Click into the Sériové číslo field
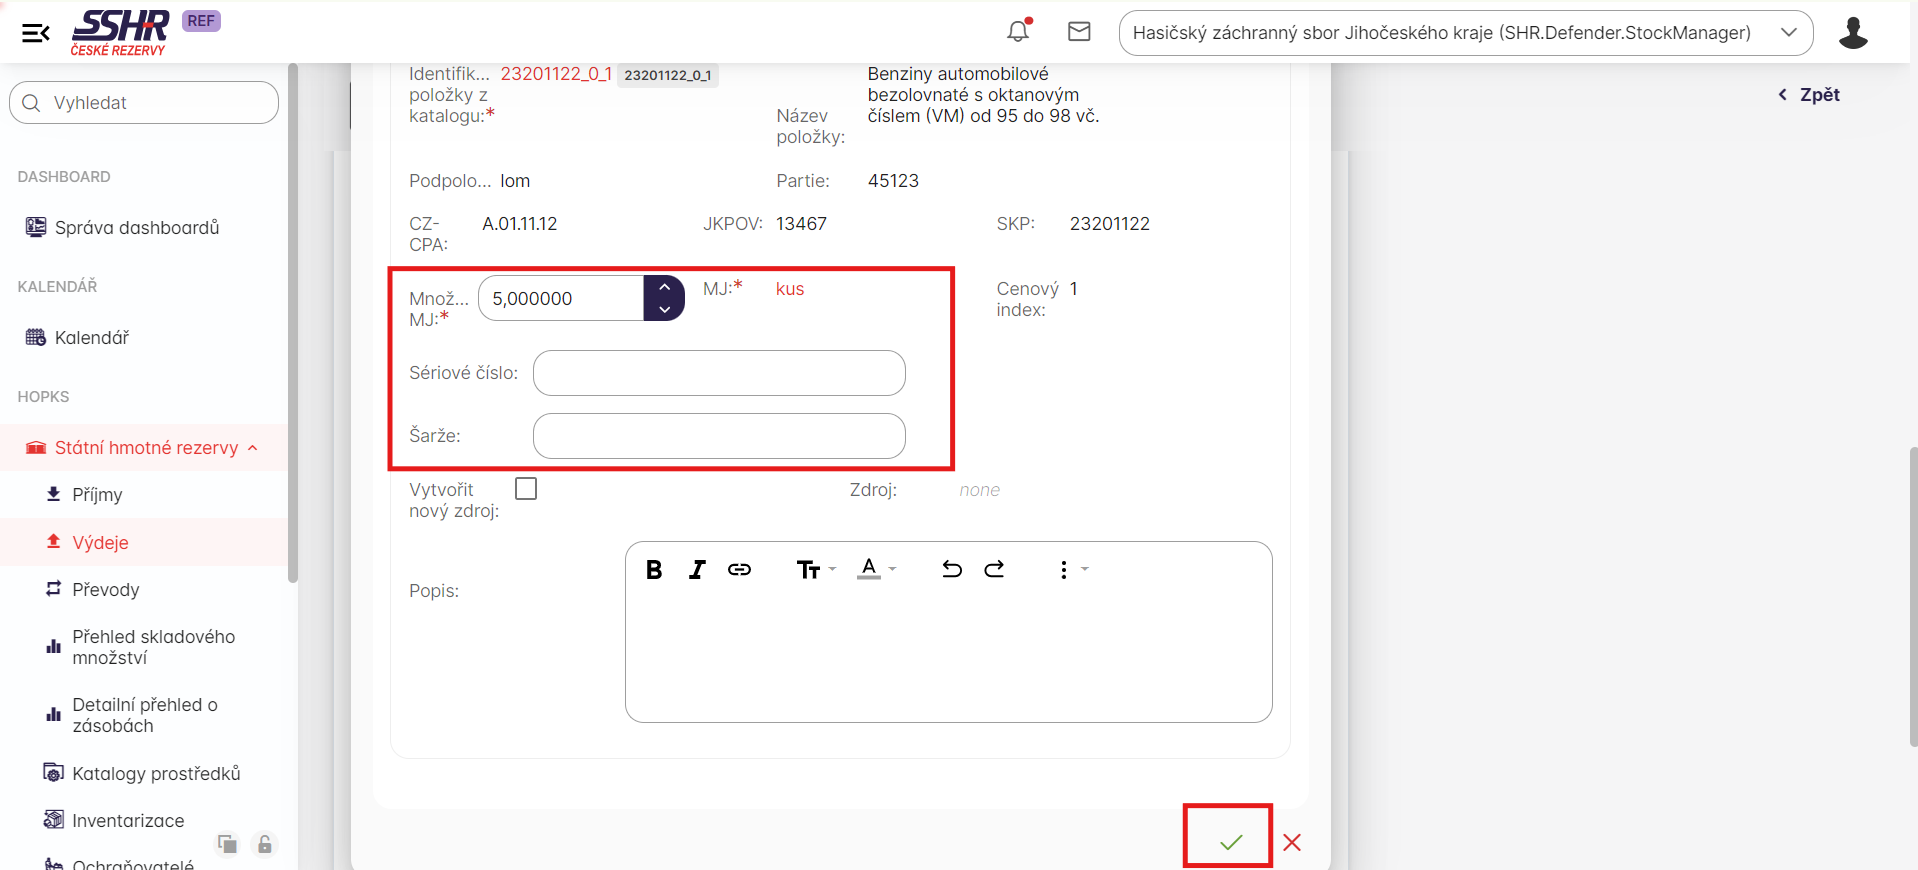Viewport: 1918px width, 870px height. tap(719, 373)
